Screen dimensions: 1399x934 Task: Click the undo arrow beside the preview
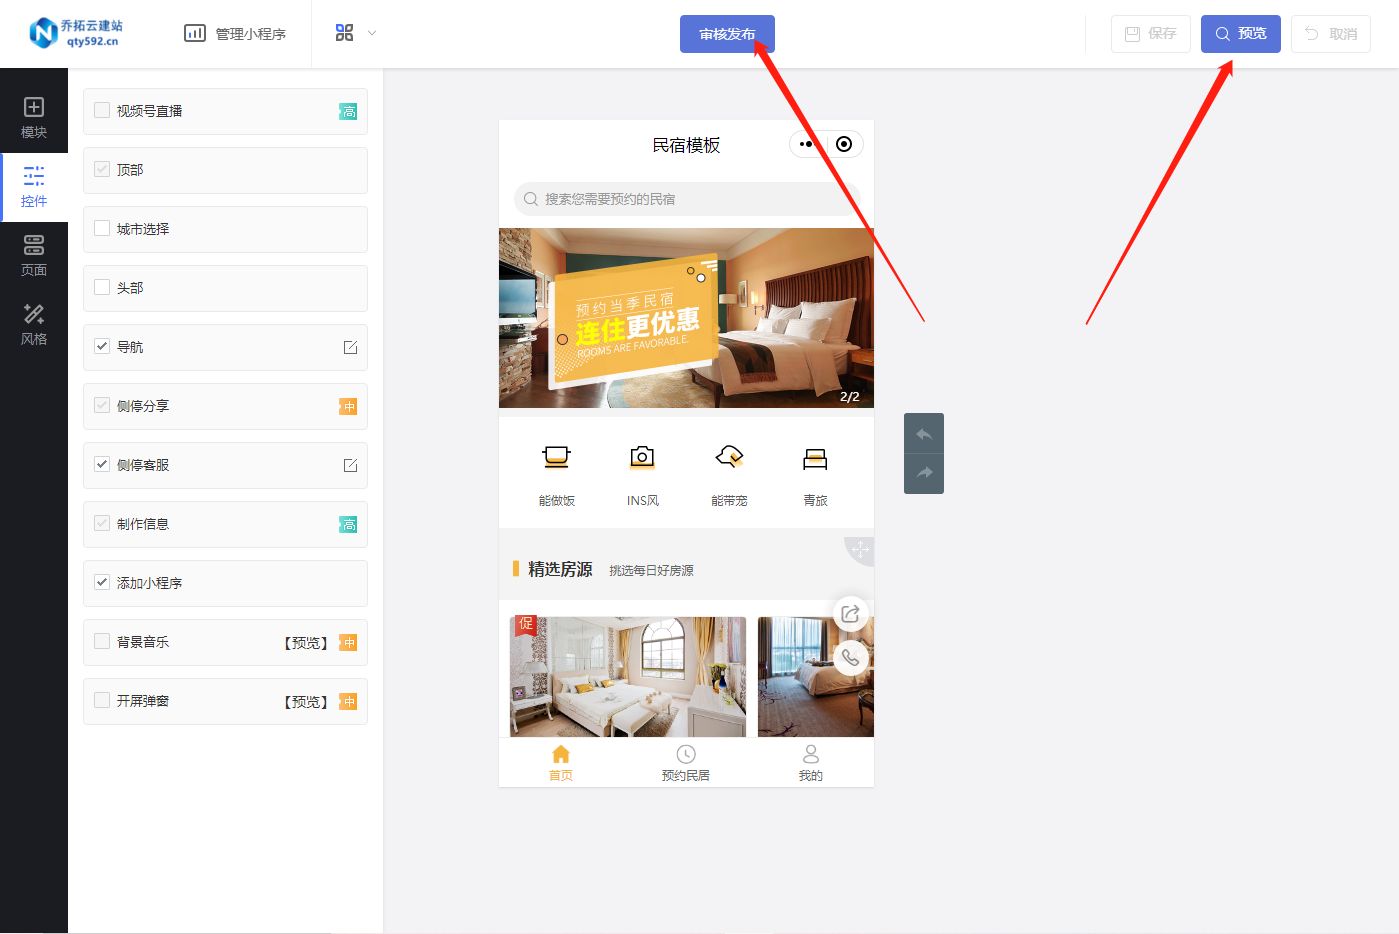click(923, 433)
